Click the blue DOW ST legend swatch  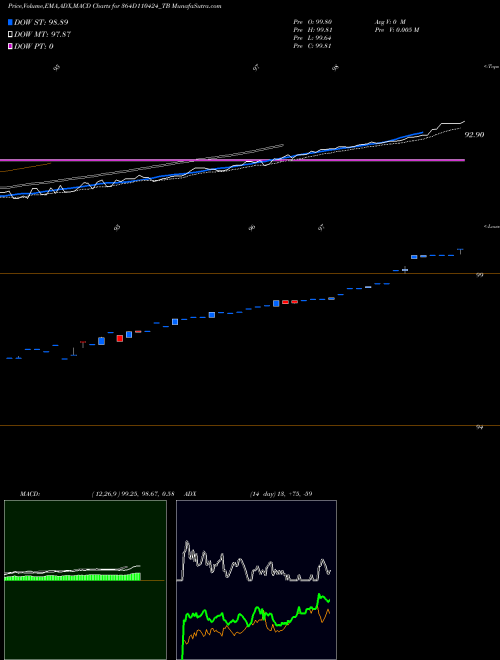pyautogui.click(x=10, y=22)
